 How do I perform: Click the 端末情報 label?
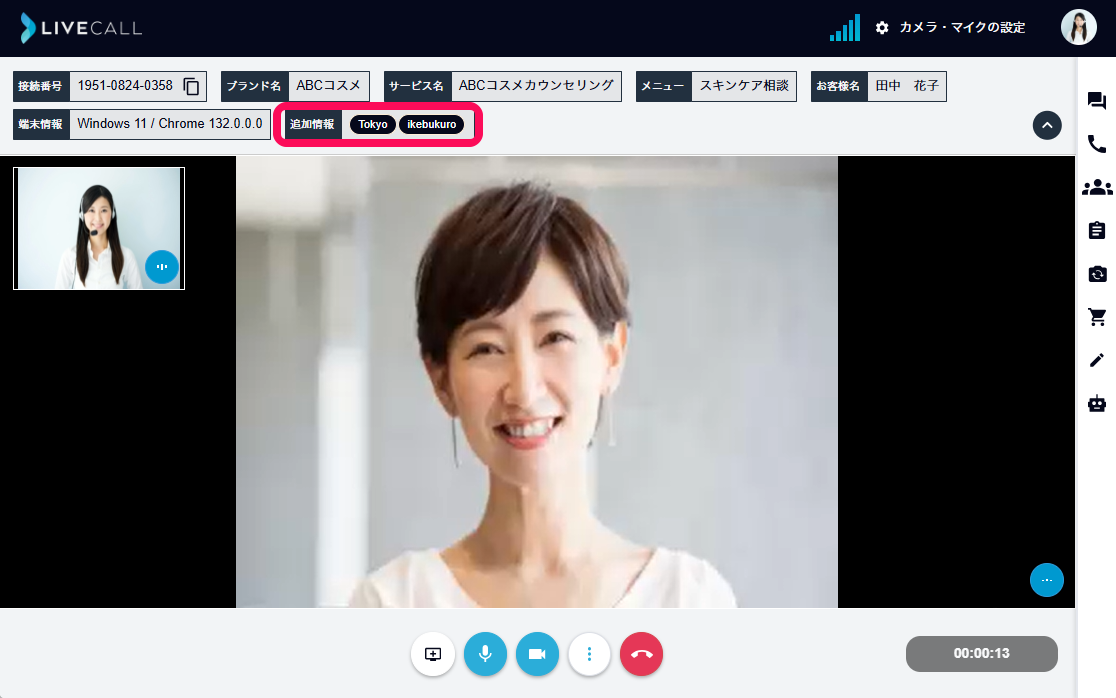pos(41,125)
